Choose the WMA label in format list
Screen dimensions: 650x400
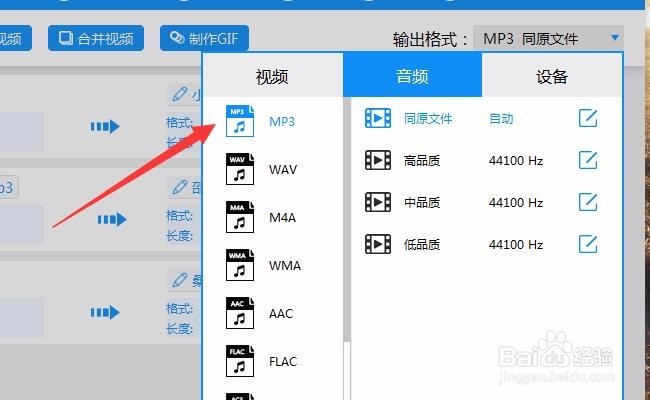pos(285,266)
